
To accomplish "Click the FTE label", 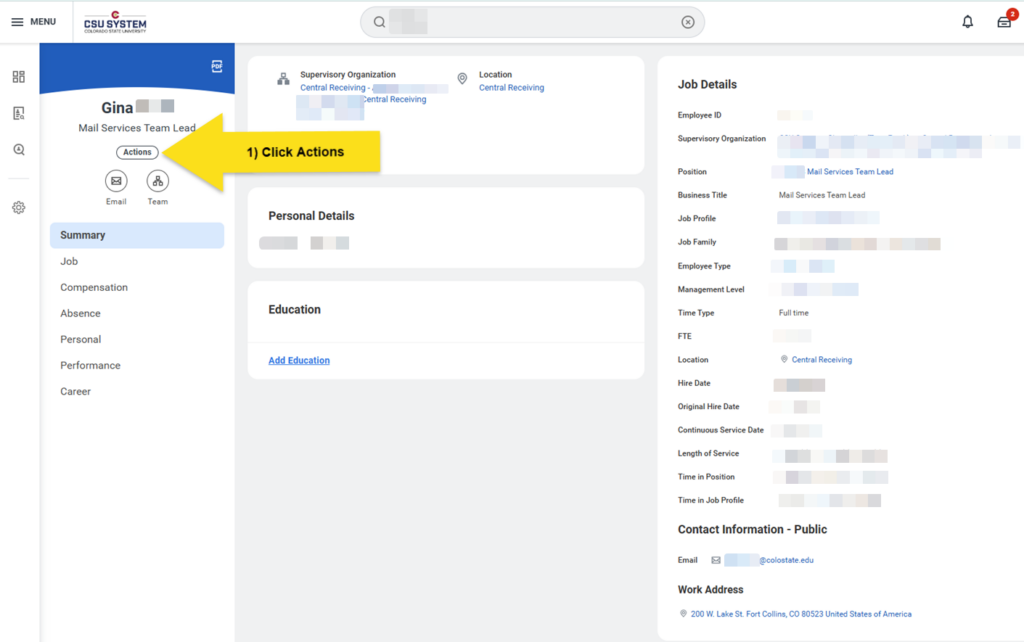I will pyautogui.click(x=684, y=336).
